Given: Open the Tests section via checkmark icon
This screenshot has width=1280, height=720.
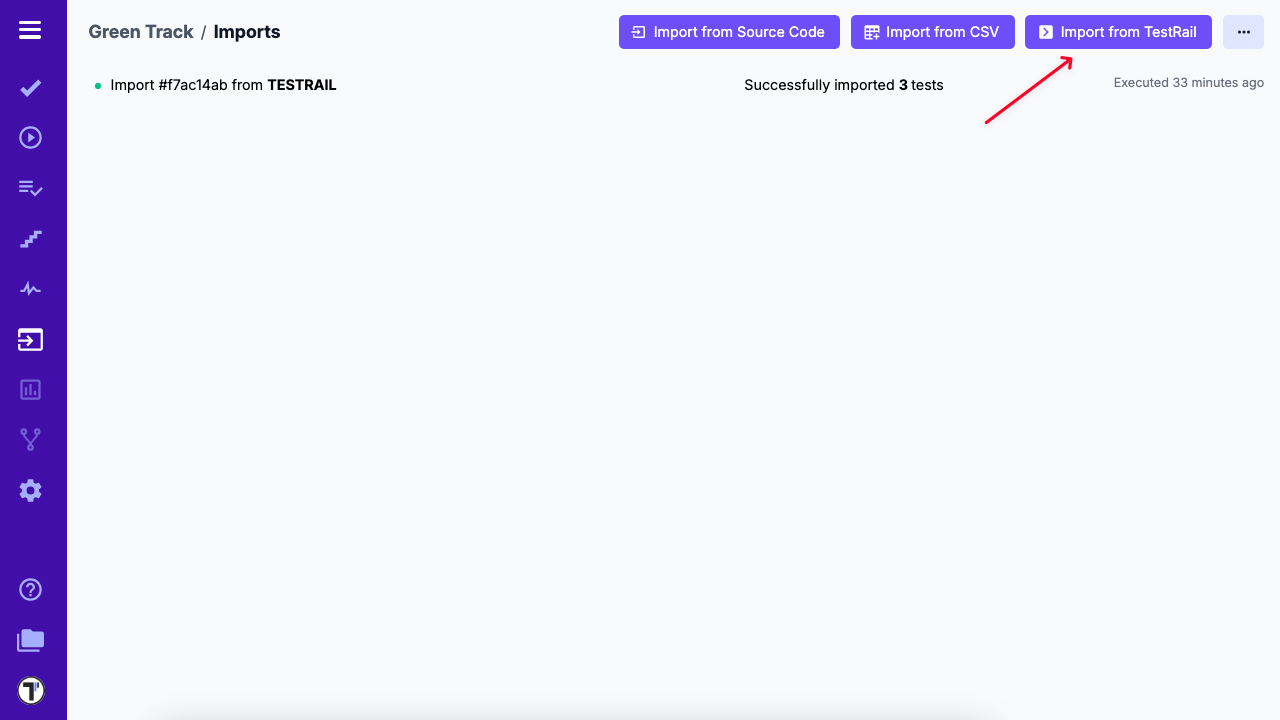Looking at the screenshot, I should point(30,88).
